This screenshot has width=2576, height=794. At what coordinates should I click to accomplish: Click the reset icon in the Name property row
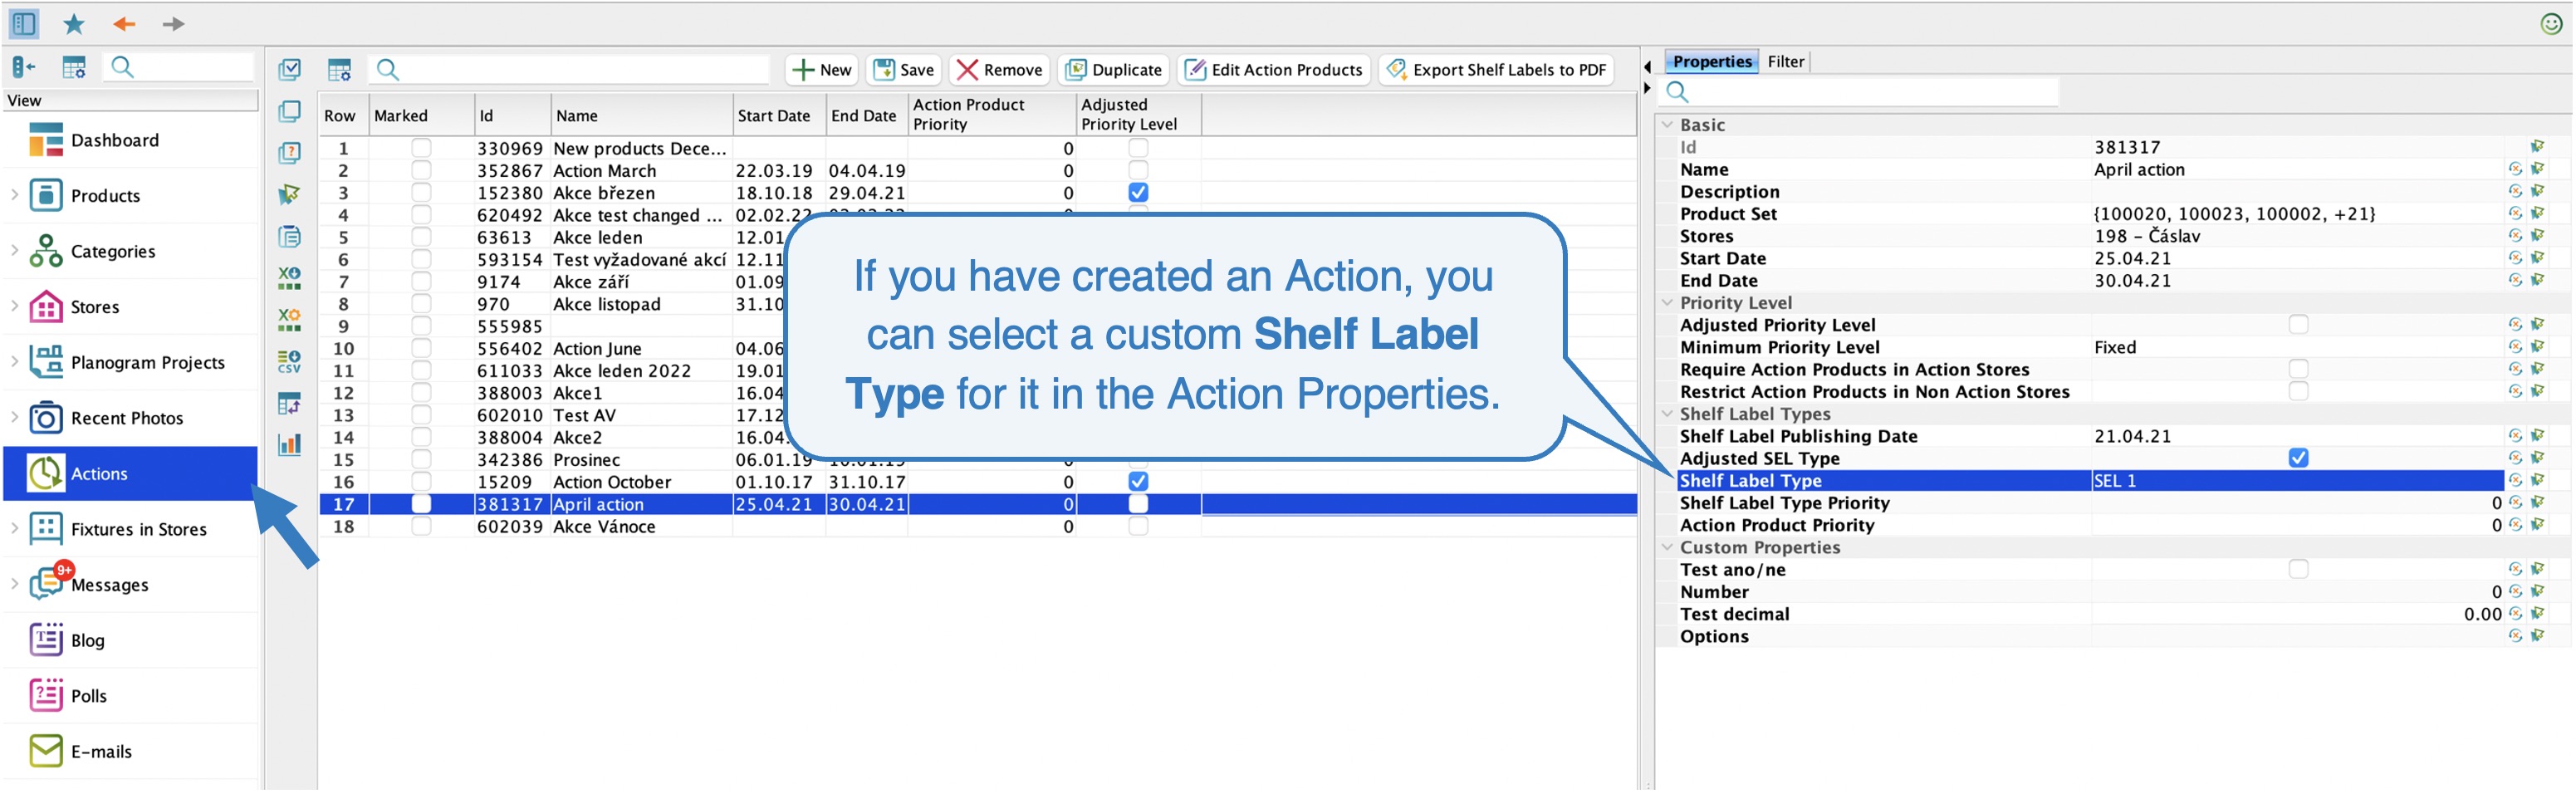(x=2515, y=169)
